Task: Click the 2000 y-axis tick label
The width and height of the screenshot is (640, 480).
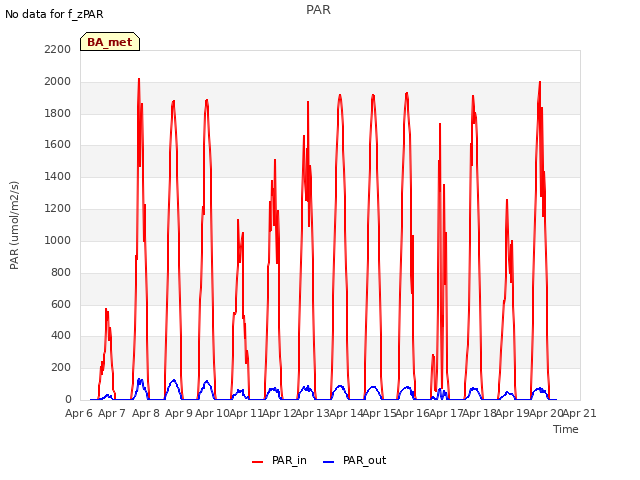Action: 58,81
